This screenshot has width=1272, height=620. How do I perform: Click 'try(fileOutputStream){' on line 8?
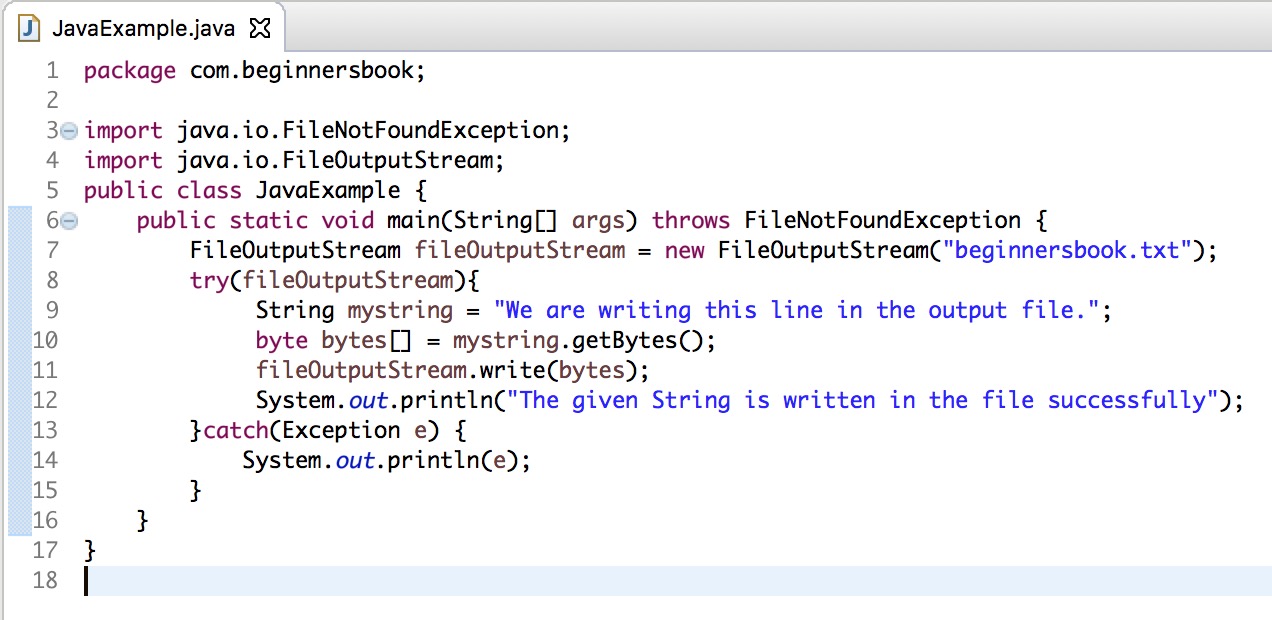pyautogui.click(x=335, y=281)
